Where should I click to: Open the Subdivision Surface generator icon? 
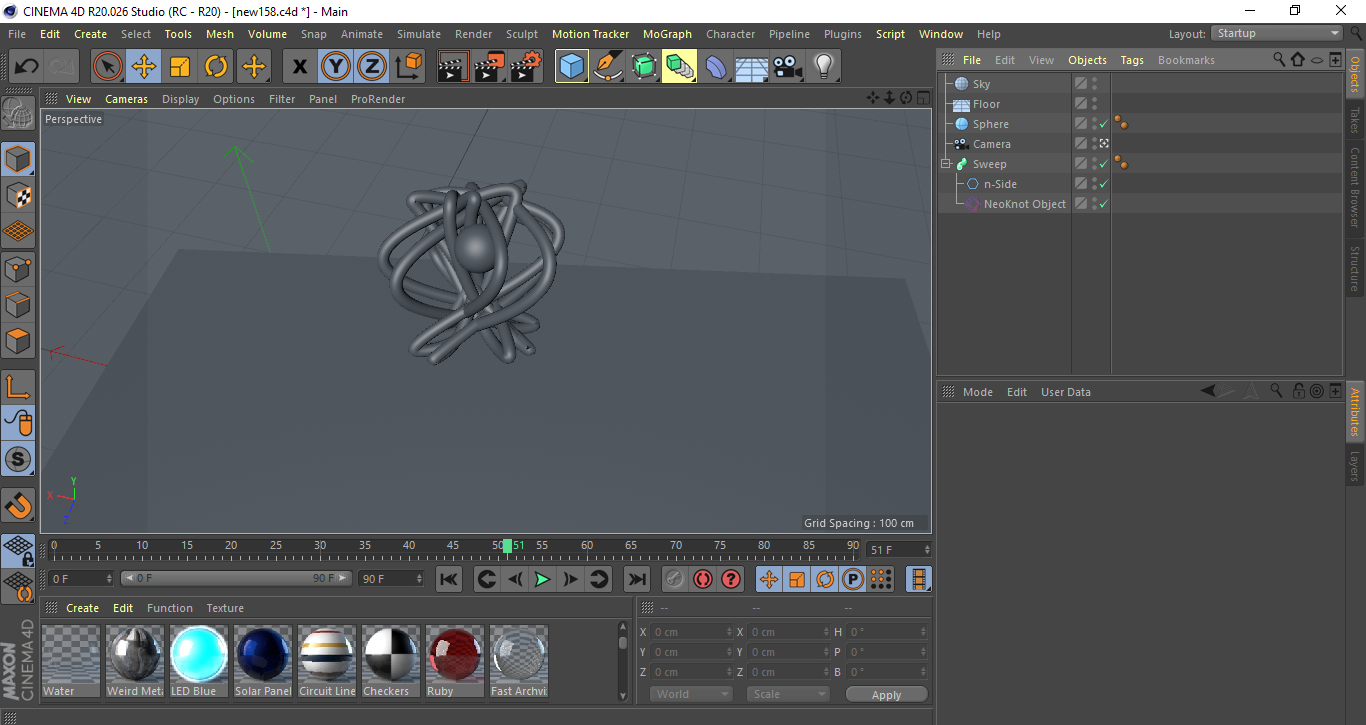(x=644, y=67)
